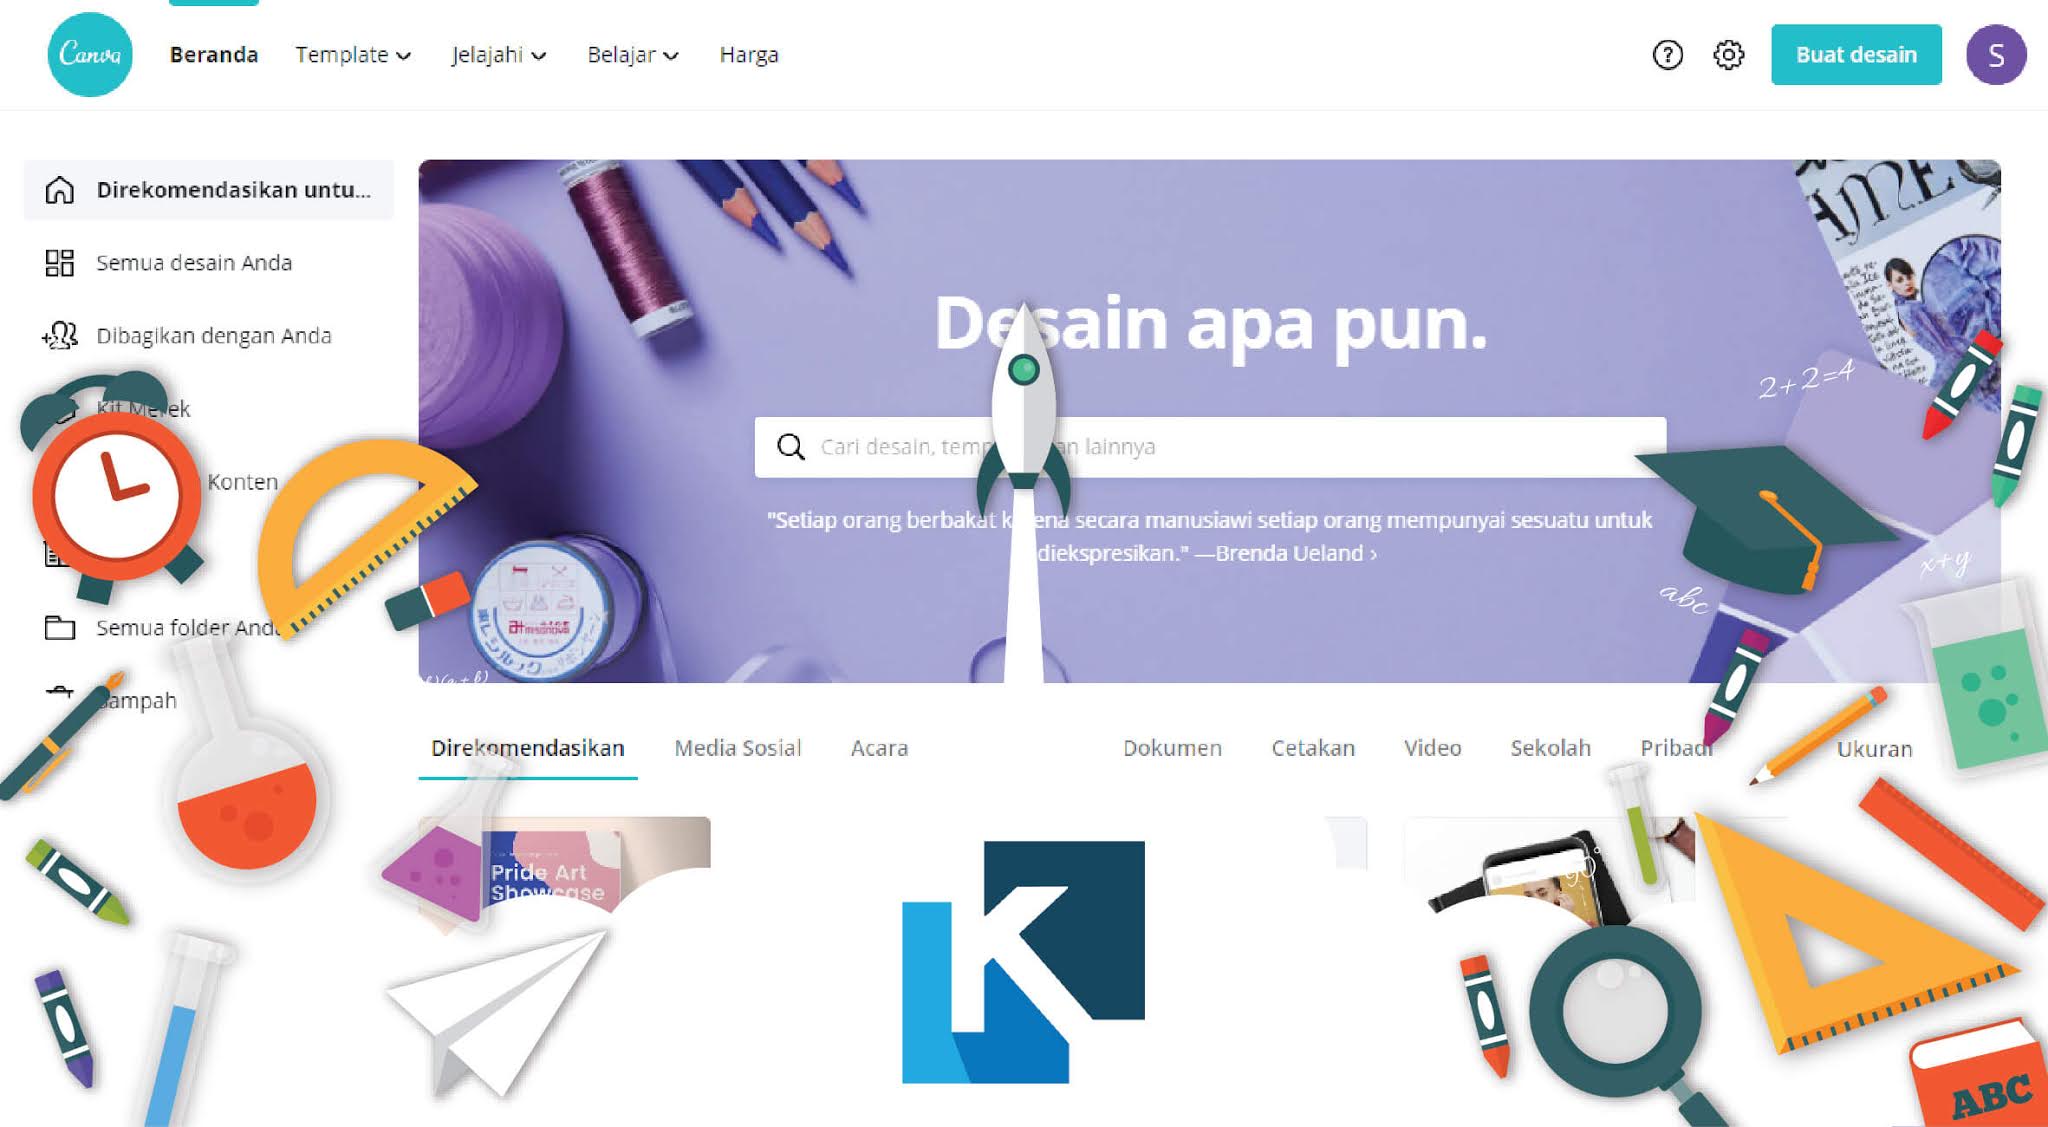
Task: Click the Cari desain search field
Action: click(x=1210, y=447)
